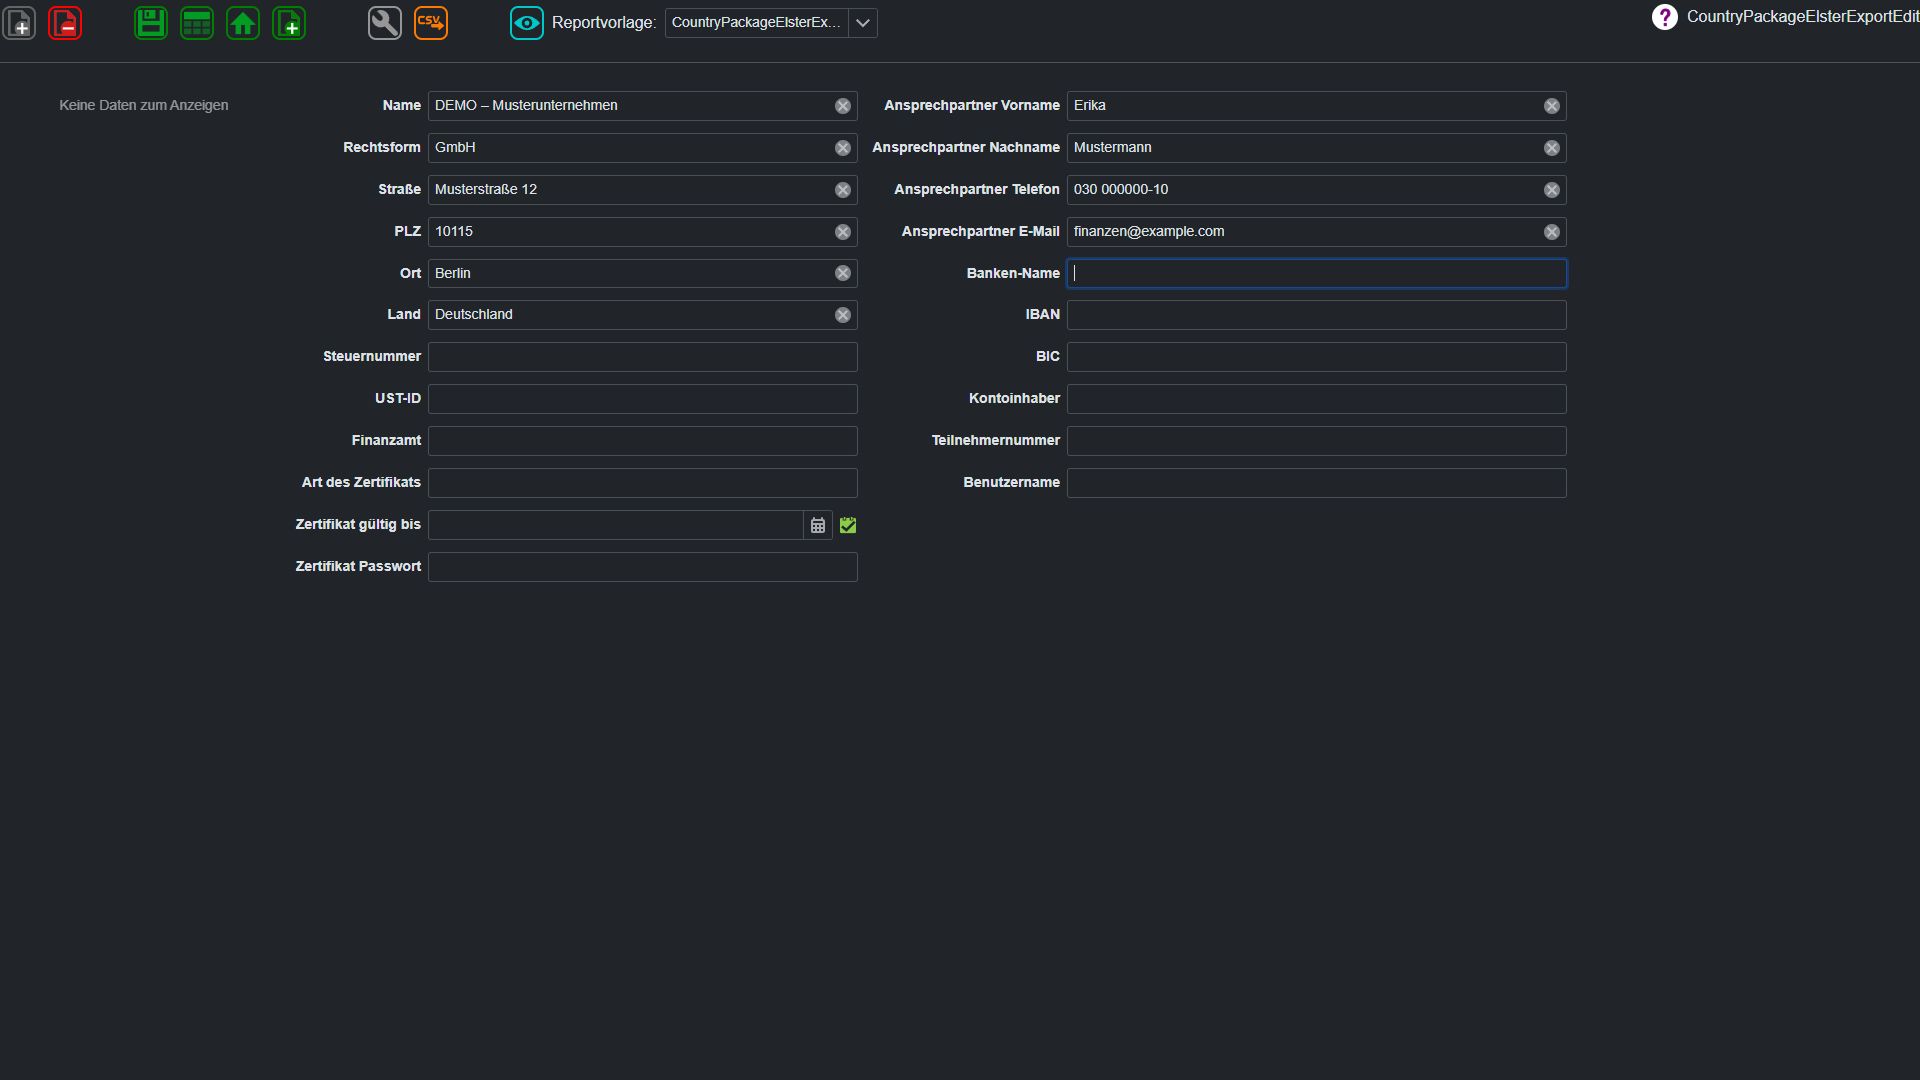Click the CountryPackageElsterExportEdit title text
Image resolution: width=1920 pixels, height=1080 pixels.
pyautogui.click(x=1803, y=17)
